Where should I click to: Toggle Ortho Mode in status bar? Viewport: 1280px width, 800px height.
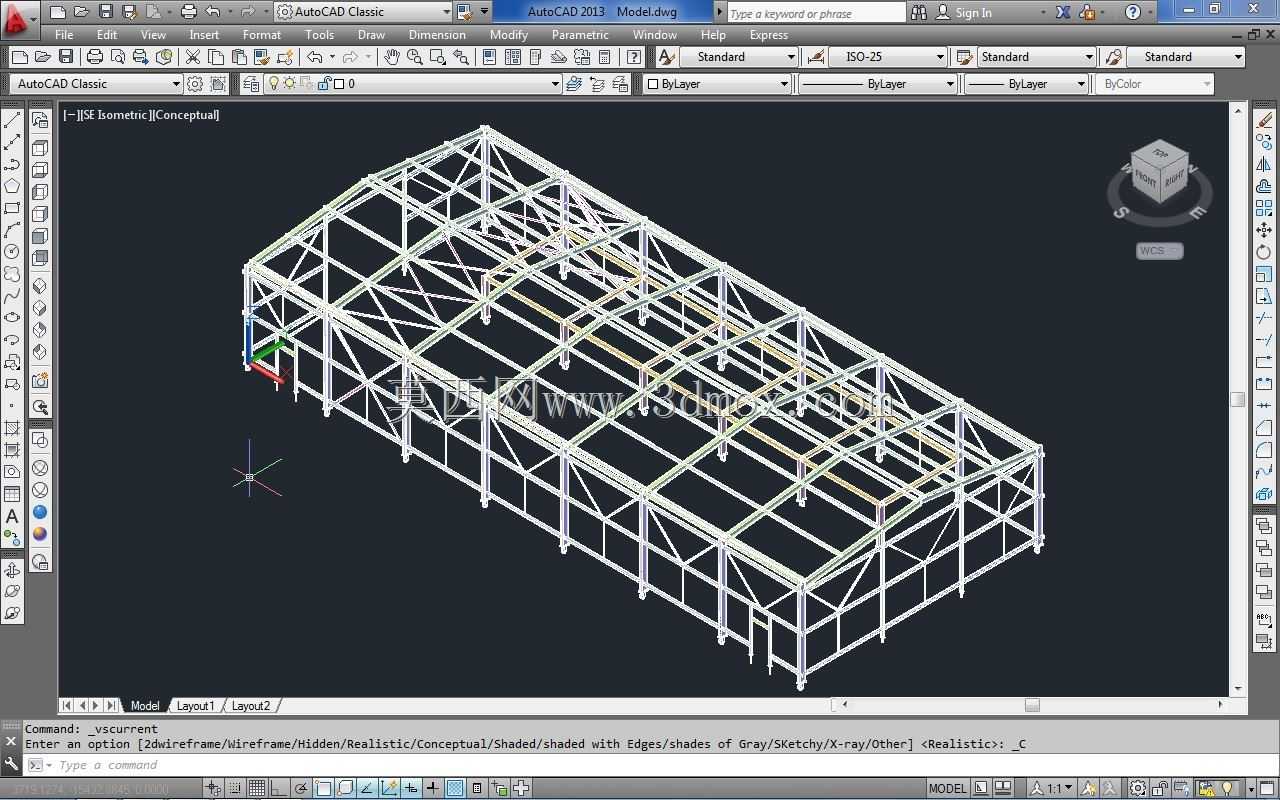(x=279, y=788)
